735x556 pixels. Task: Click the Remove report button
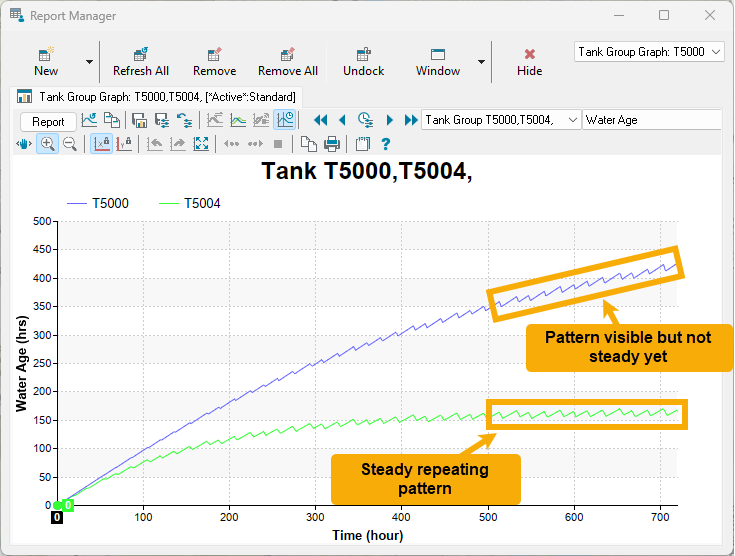coord(214,62)
